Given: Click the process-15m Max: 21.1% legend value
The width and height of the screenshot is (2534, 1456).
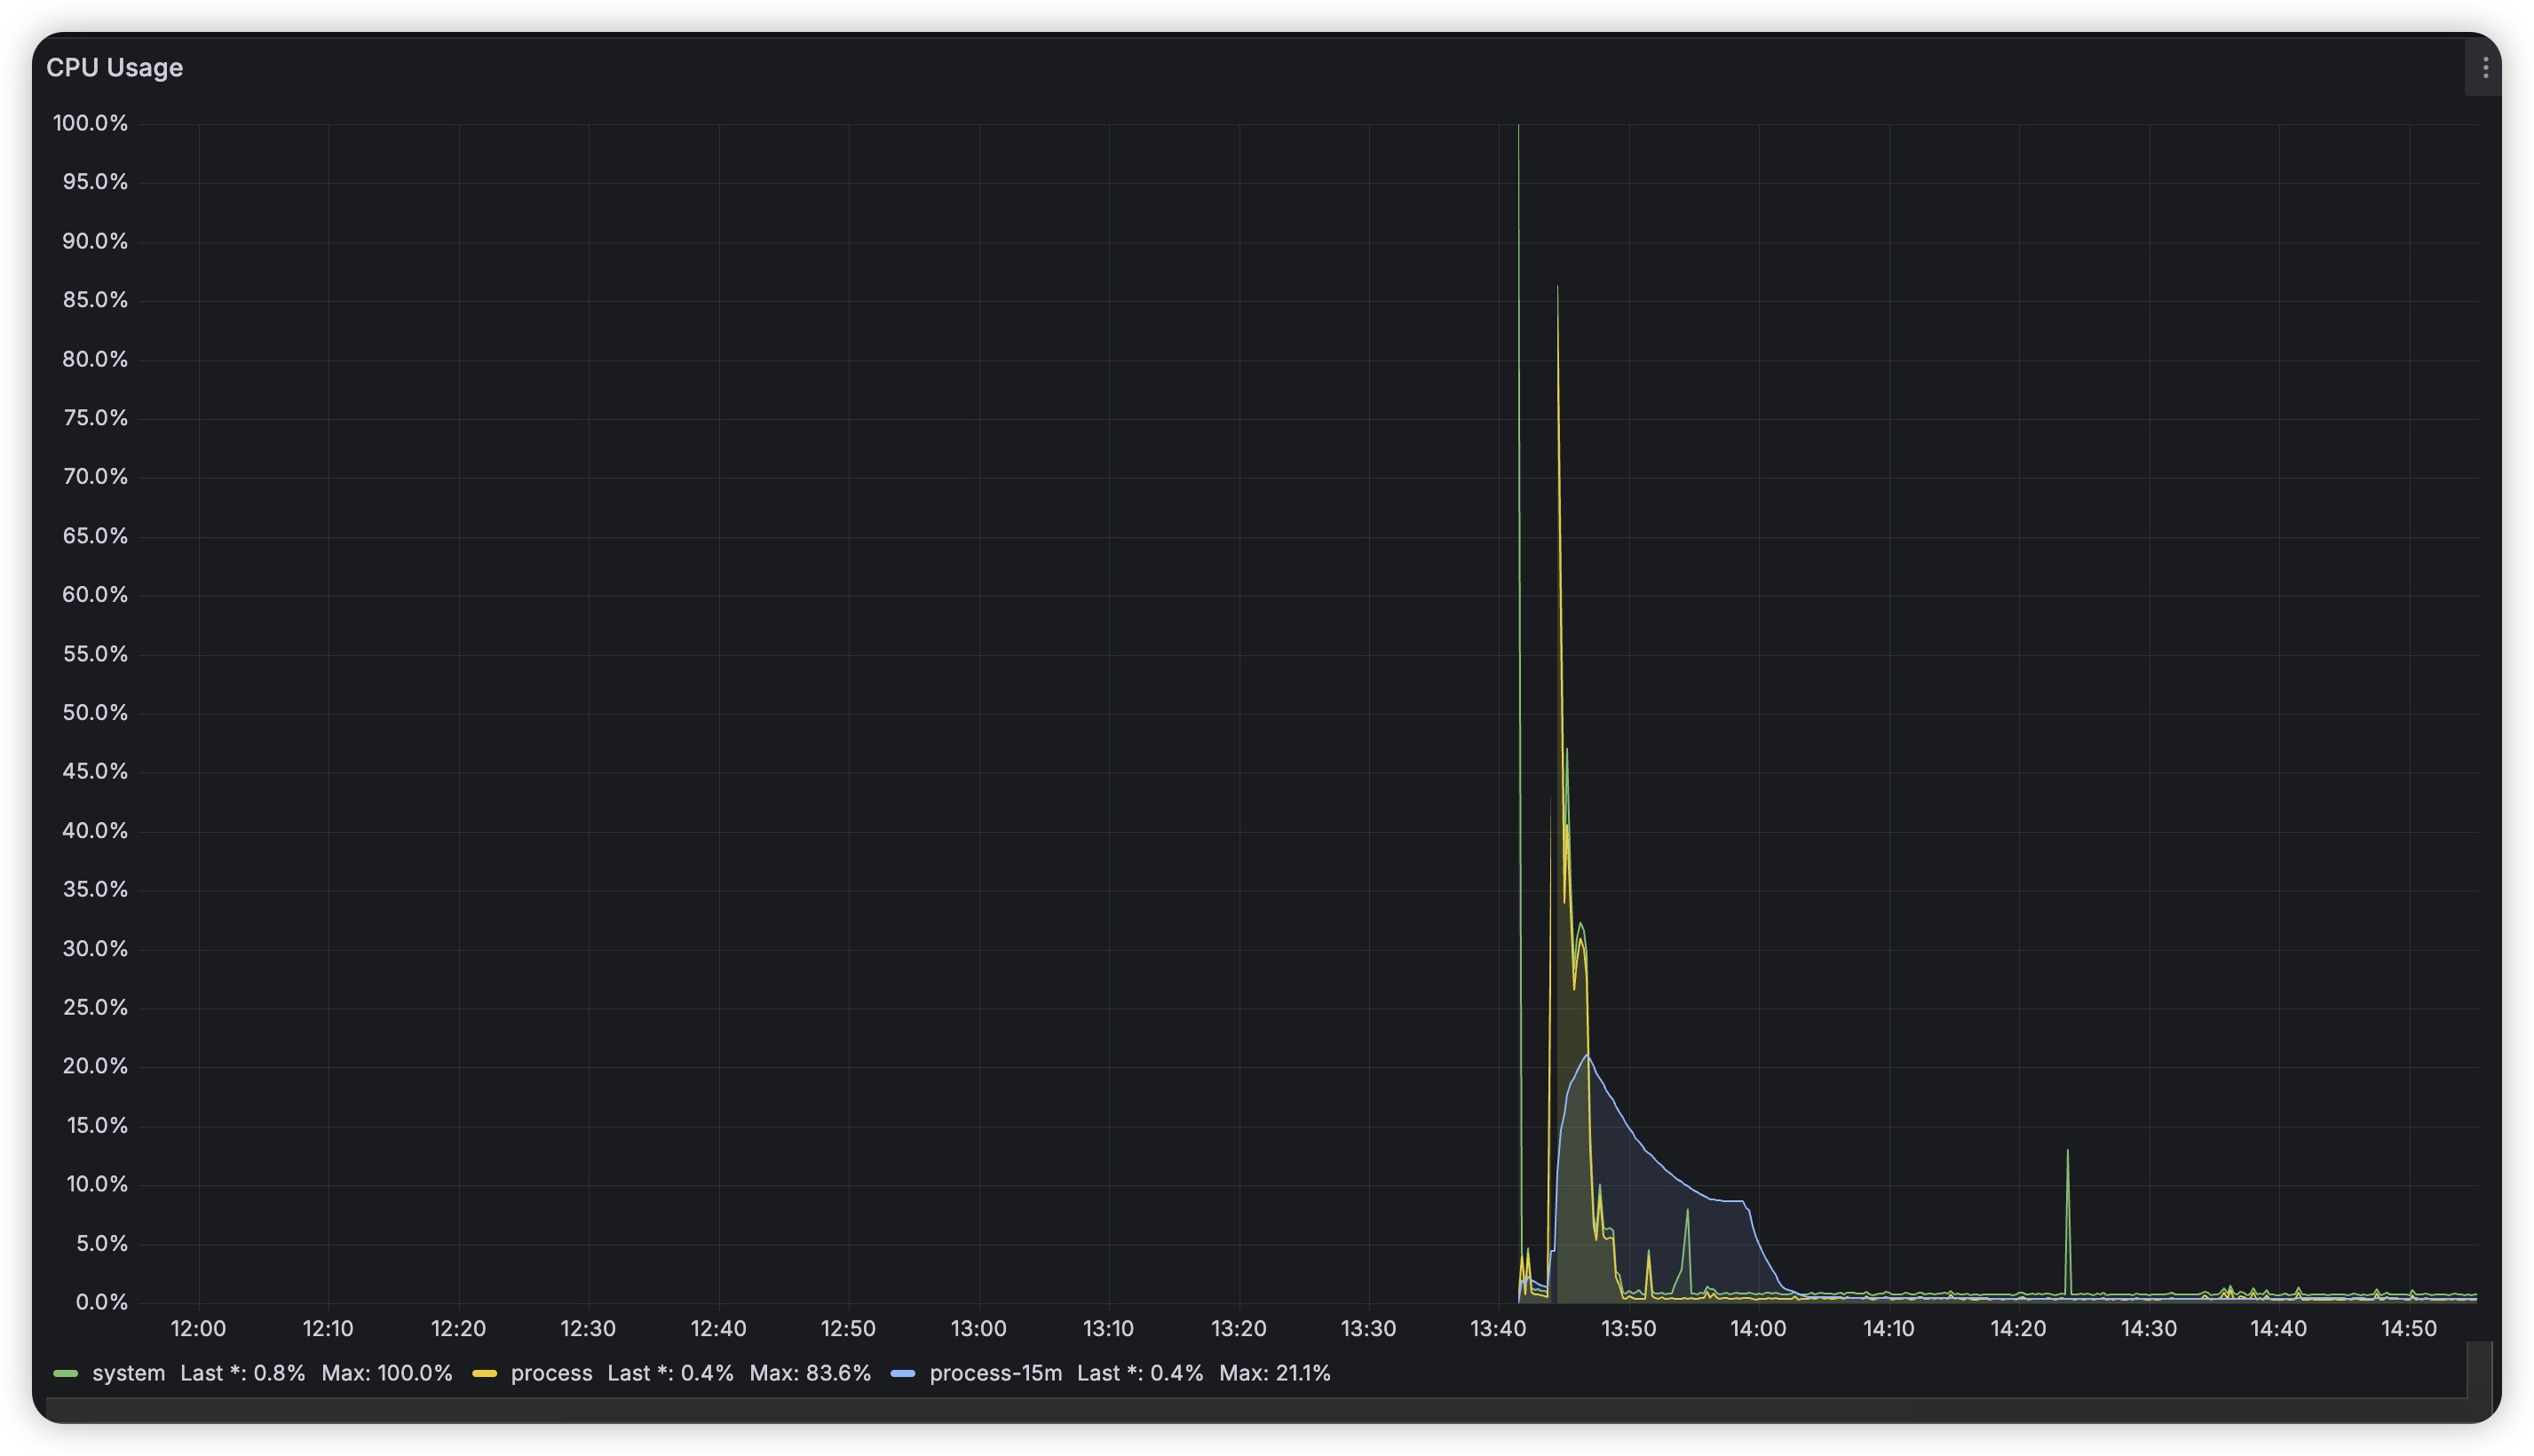Looking at the screenshot, I should pos(1274,1374).
